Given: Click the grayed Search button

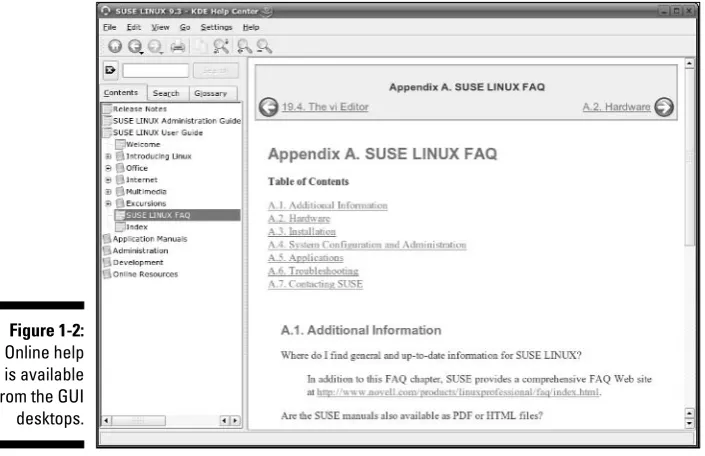Looking at the screenshot, I should (215, 71).
